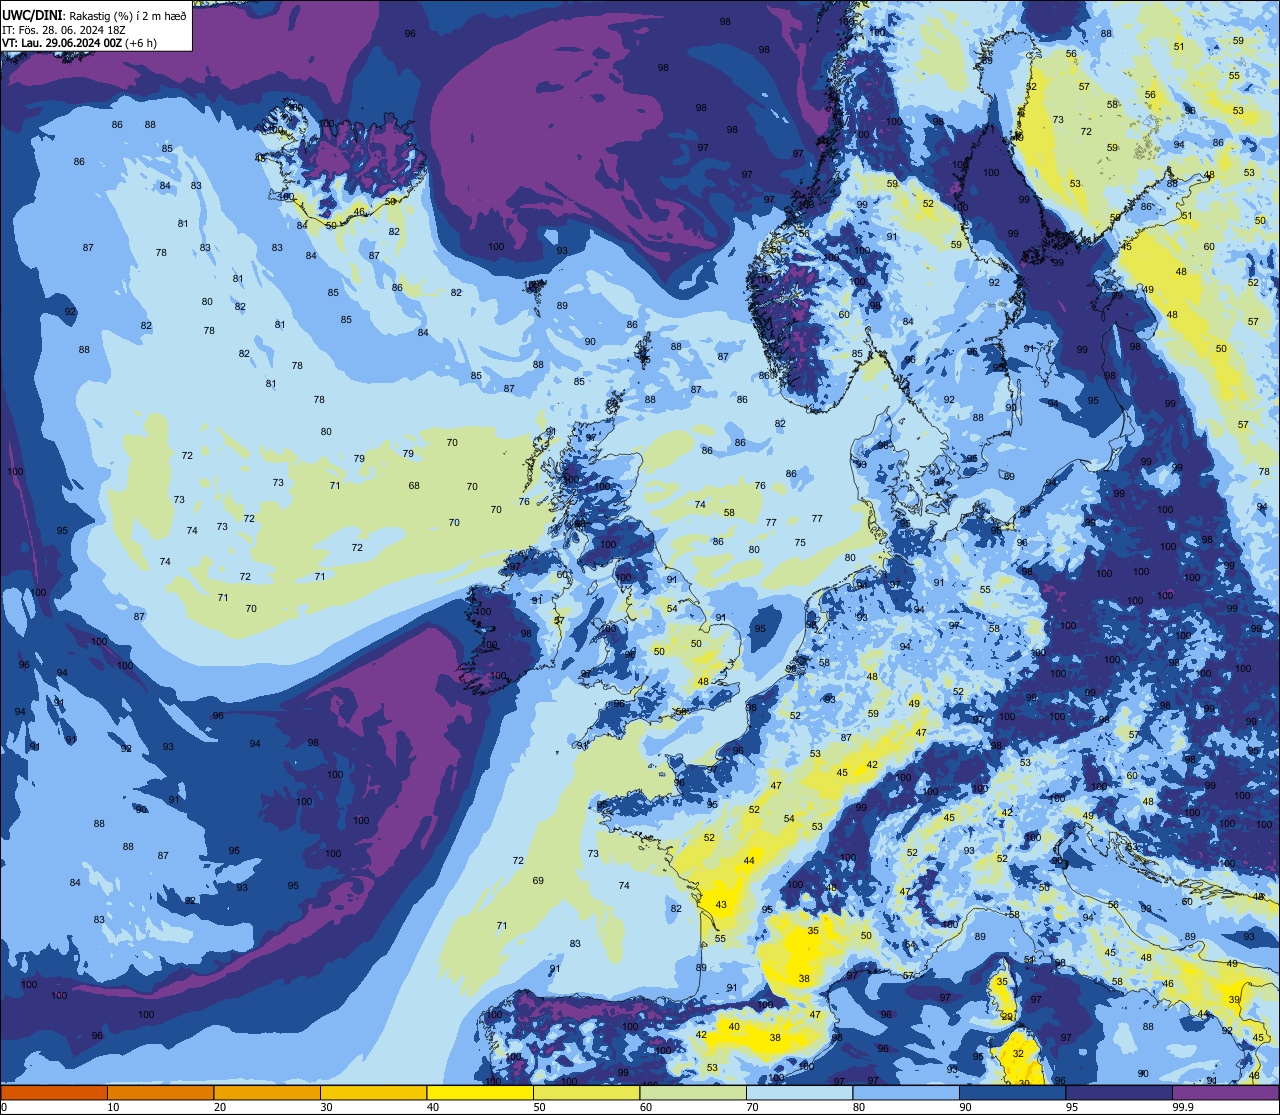This screenshot has width=1280, height=1115.
Task: Click the 'VT: Lau. 29.06.2024 00Z' line
Action: (x=62, y=43)
